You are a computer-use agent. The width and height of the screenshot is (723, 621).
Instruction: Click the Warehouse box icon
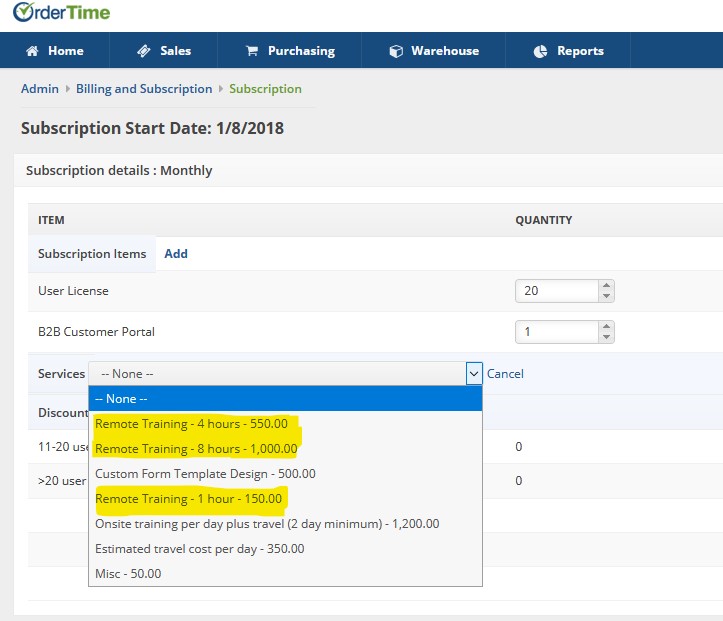point(396,51)
